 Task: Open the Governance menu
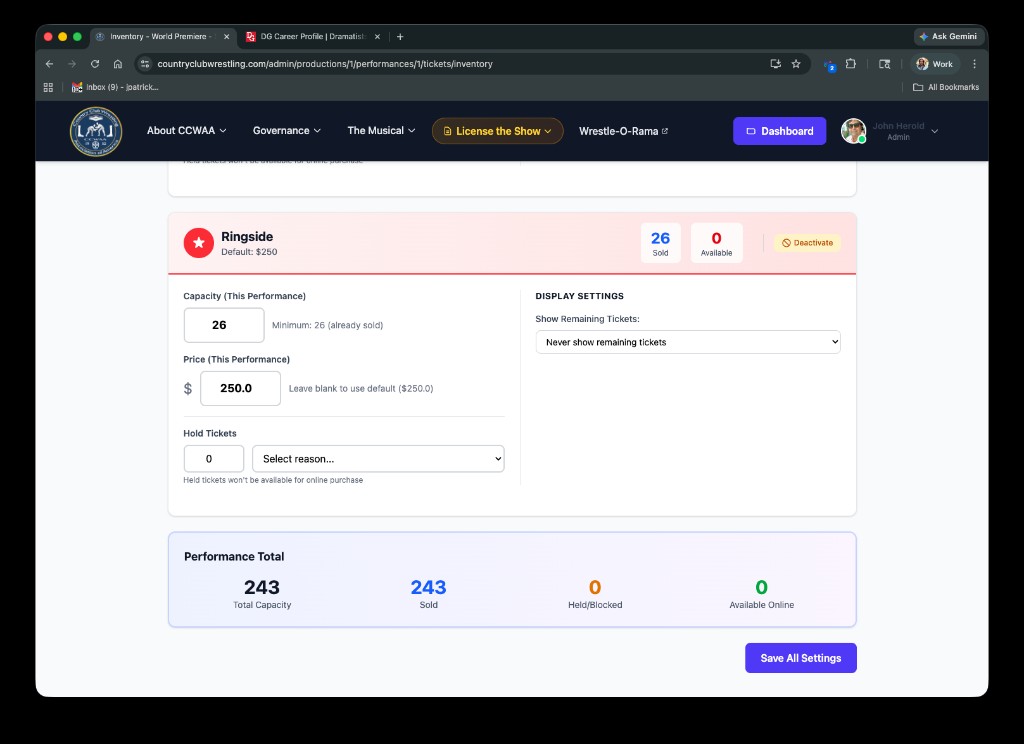(287, 130)
